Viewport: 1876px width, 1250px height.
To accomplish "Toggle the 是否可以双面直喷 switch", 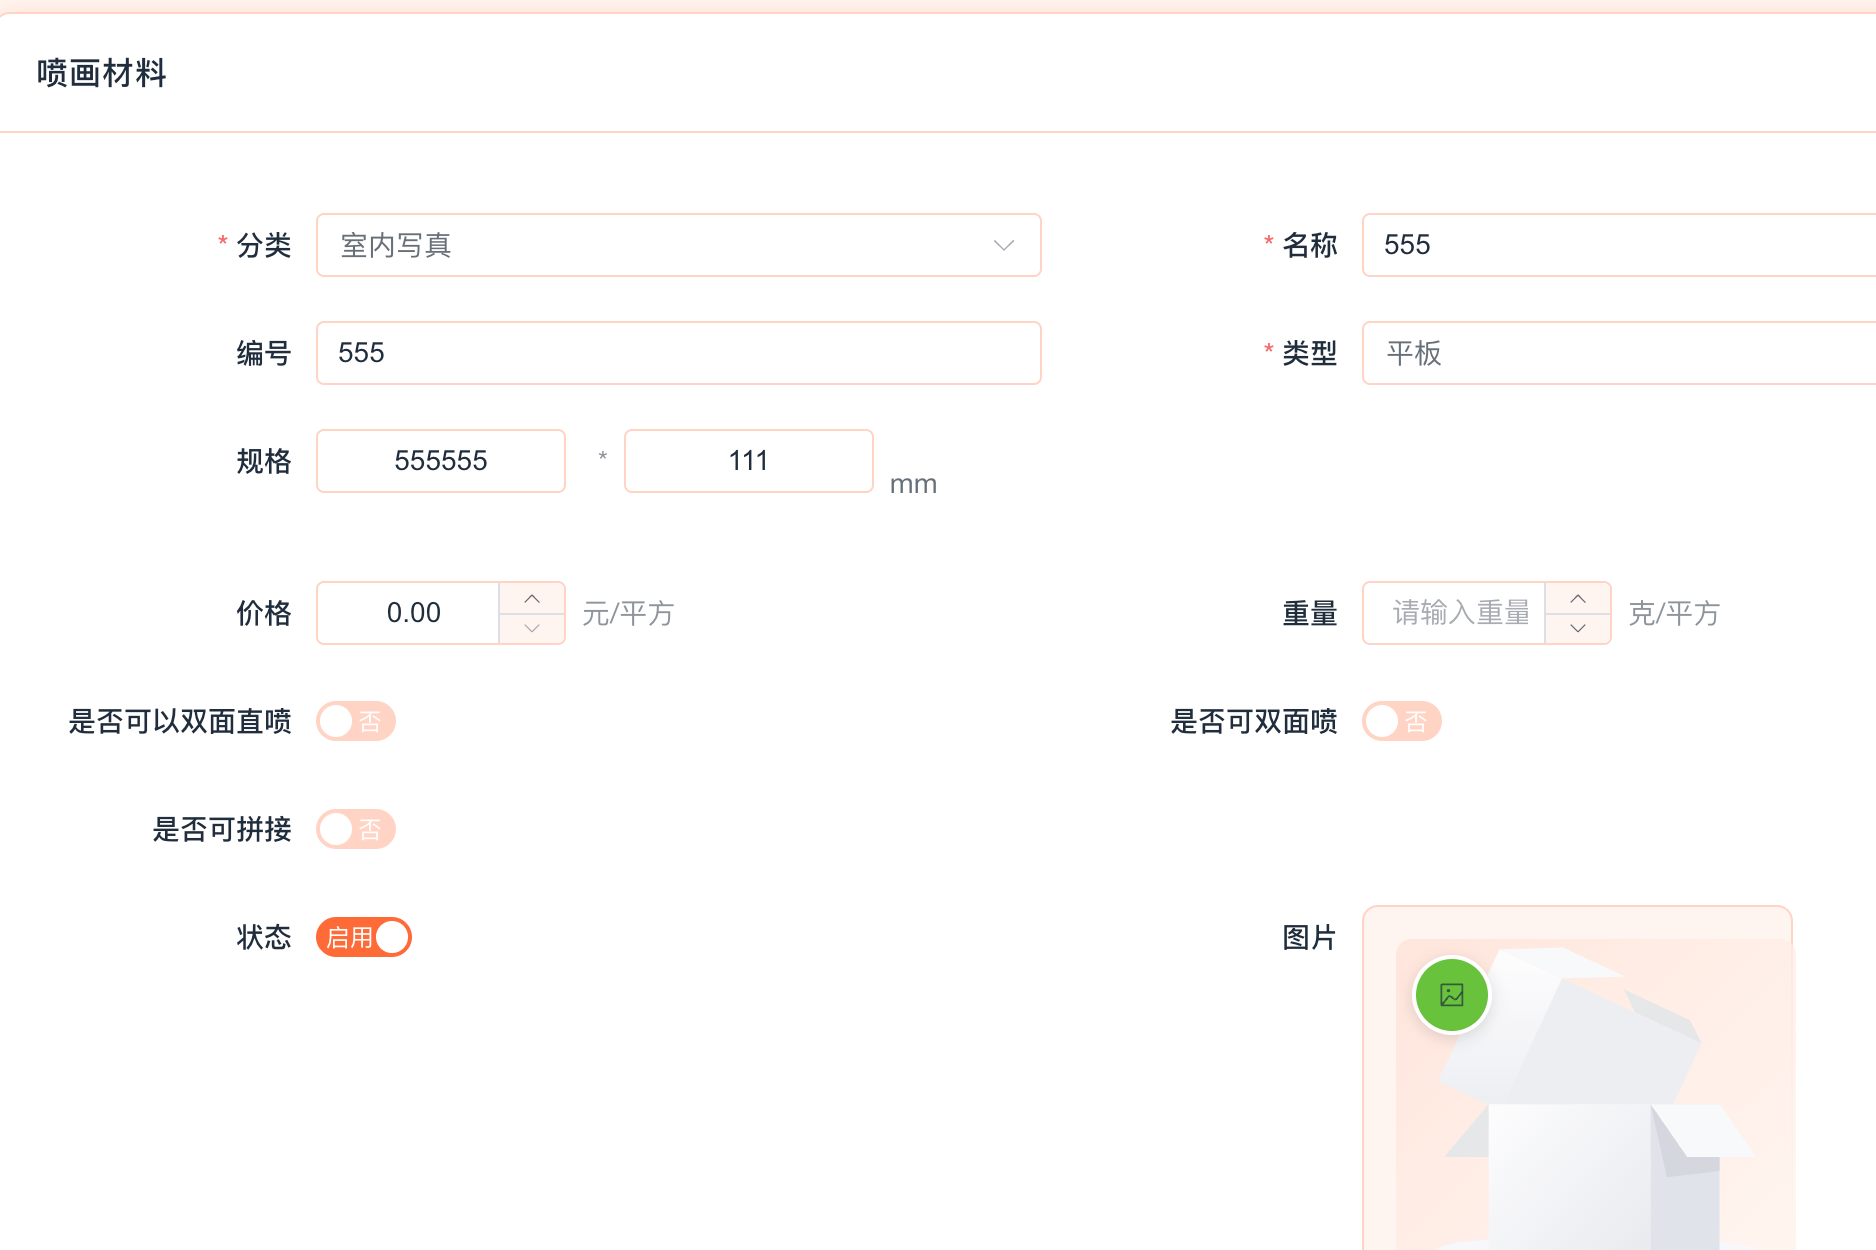I will (356, 721).
